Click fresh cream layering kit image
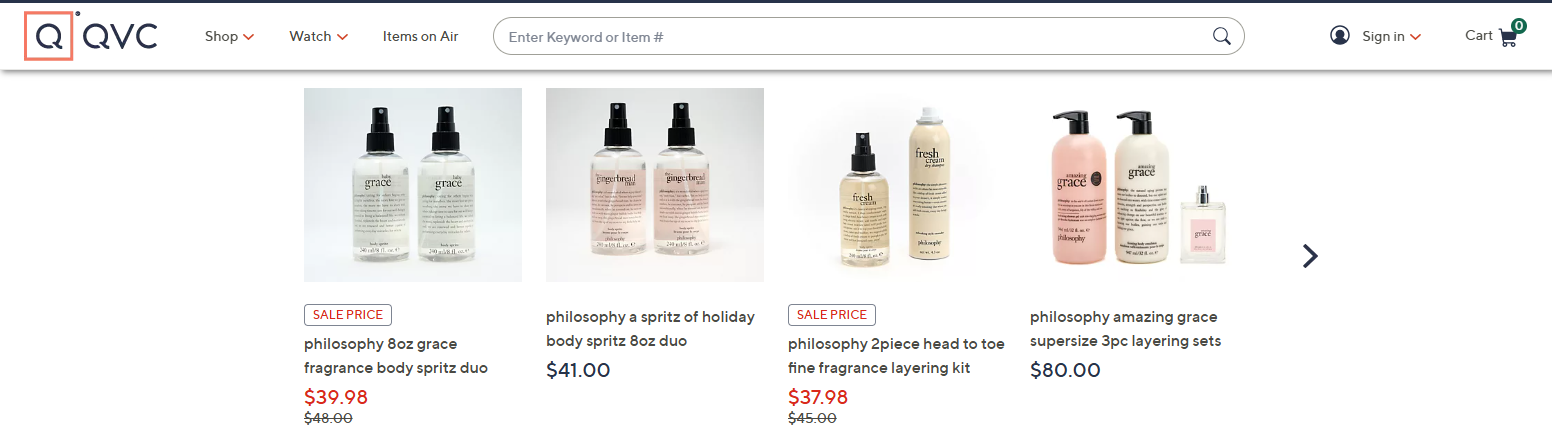1552x440 pixels. [897, 185]
